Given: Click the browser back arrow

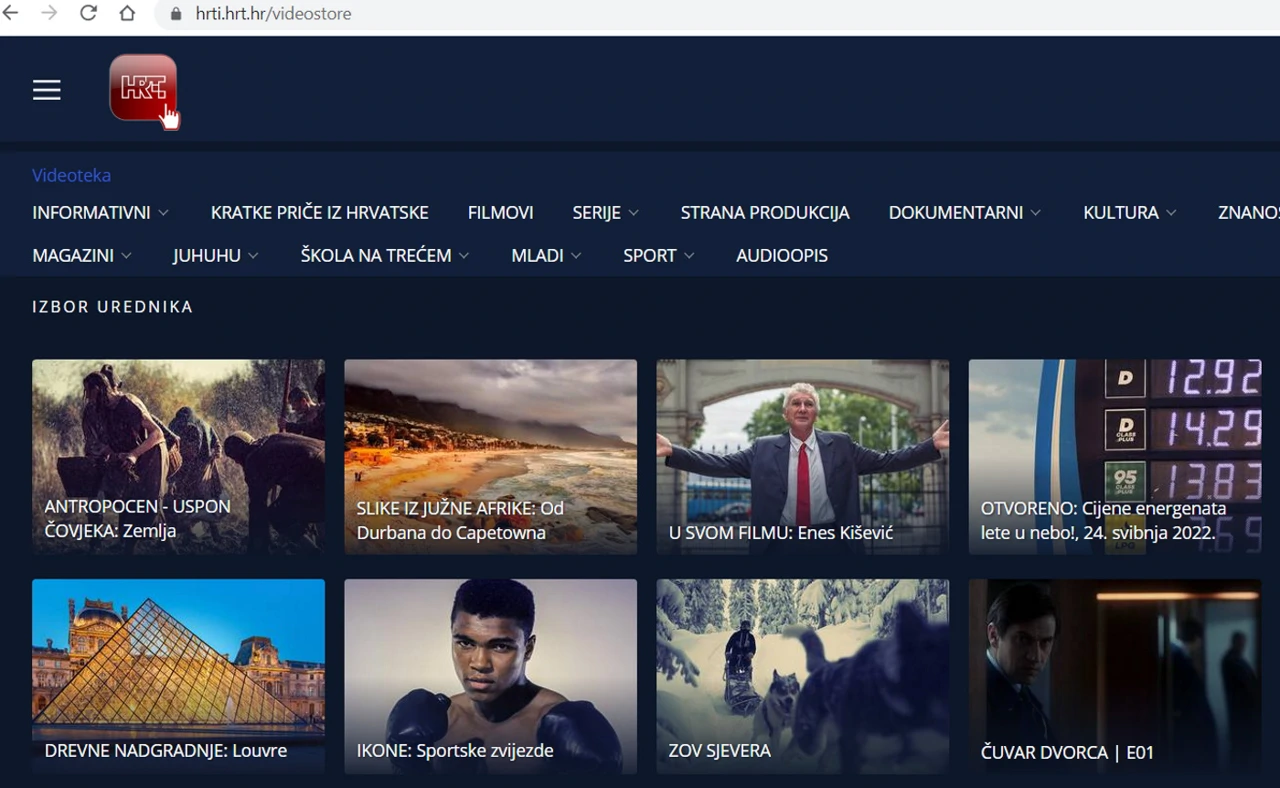Looking at the screenshot, I should (11, 13).
